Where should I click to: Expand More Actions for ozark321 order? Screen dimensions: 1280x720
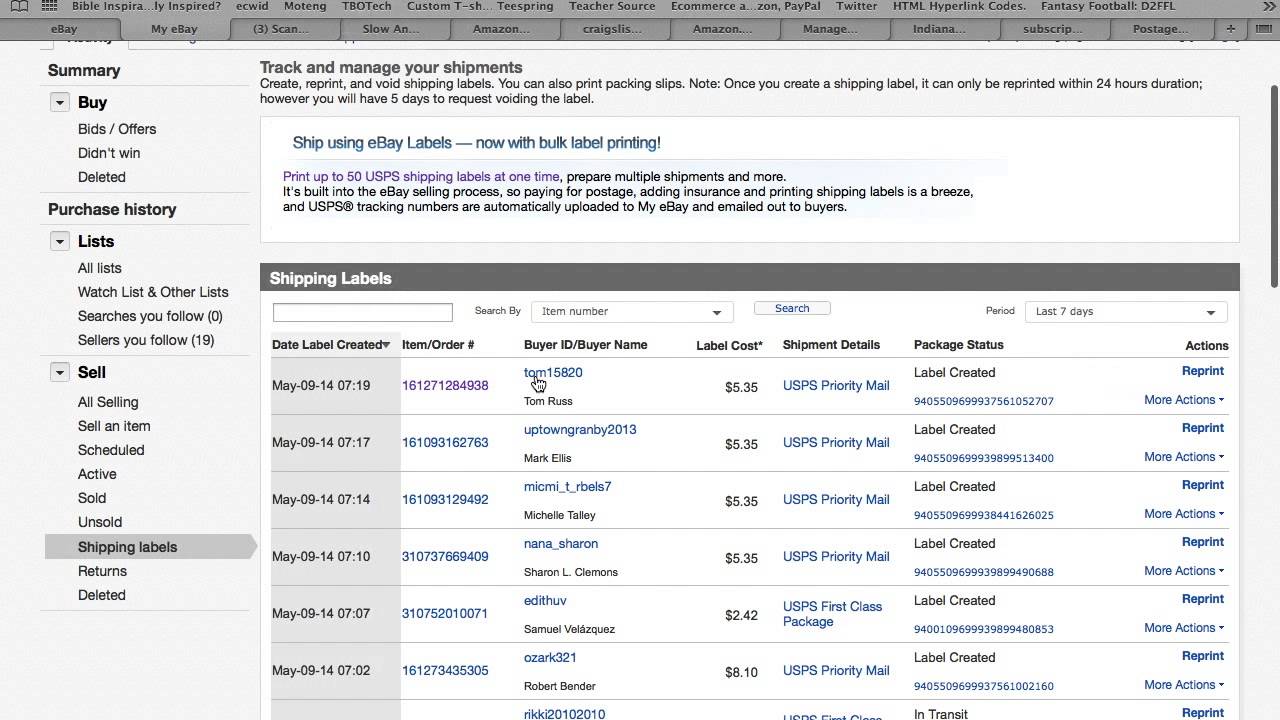[1184, 685]
